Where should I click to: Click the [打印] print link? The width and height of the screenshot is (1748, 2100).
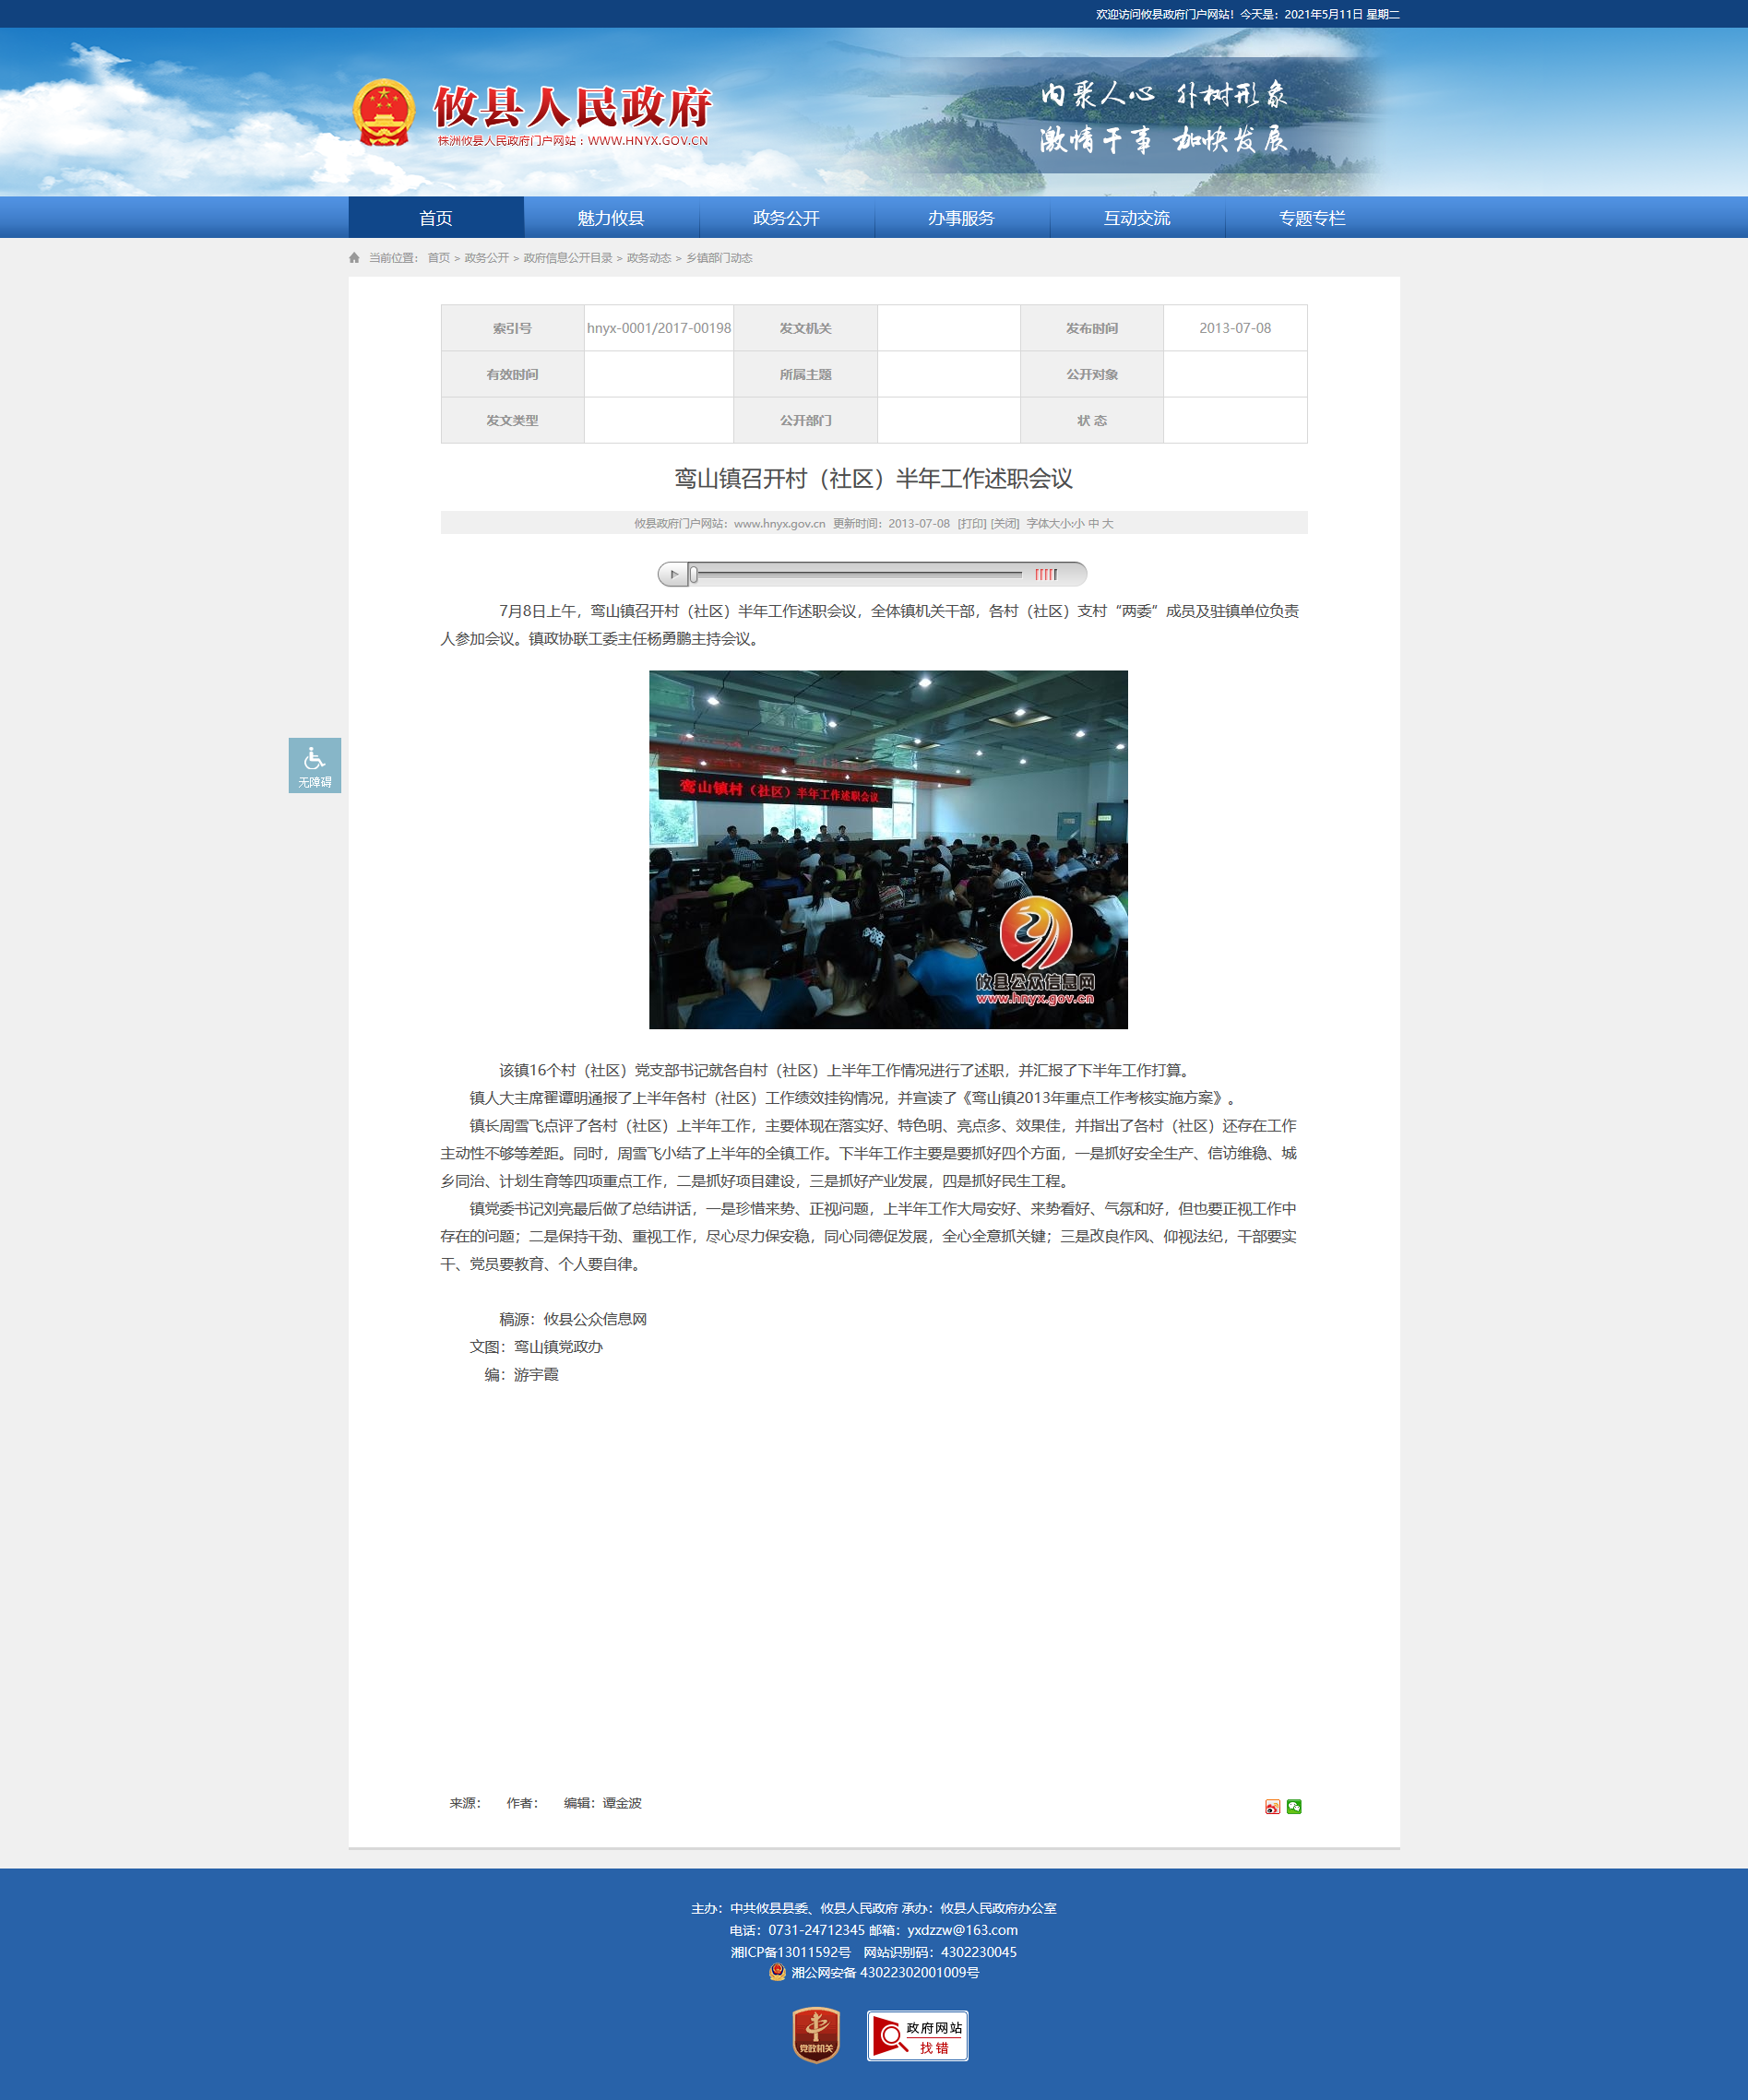pyautogui.click(x=971, y=523)
